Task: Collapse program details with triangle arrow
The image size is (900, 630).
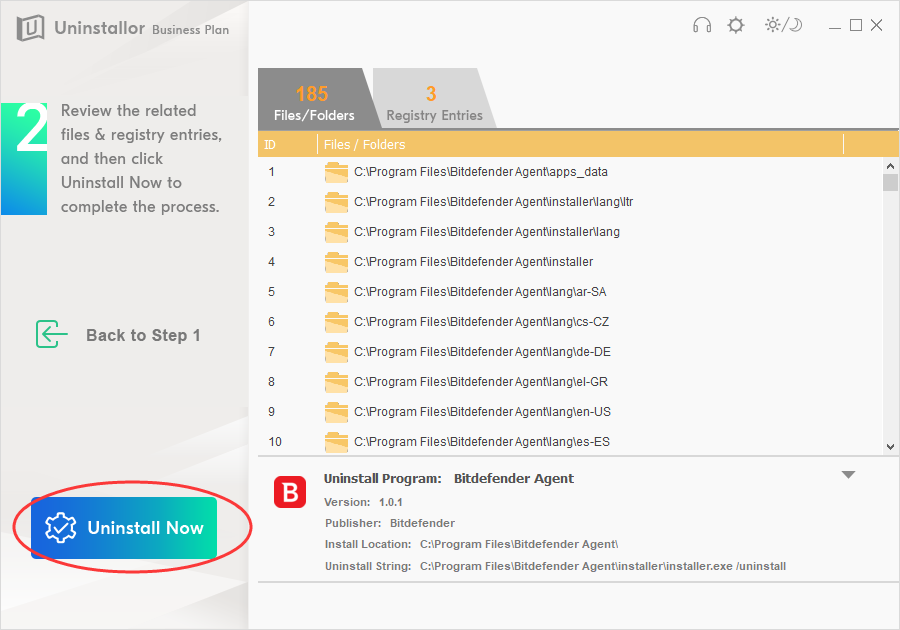Action: (x=848, y=475)
